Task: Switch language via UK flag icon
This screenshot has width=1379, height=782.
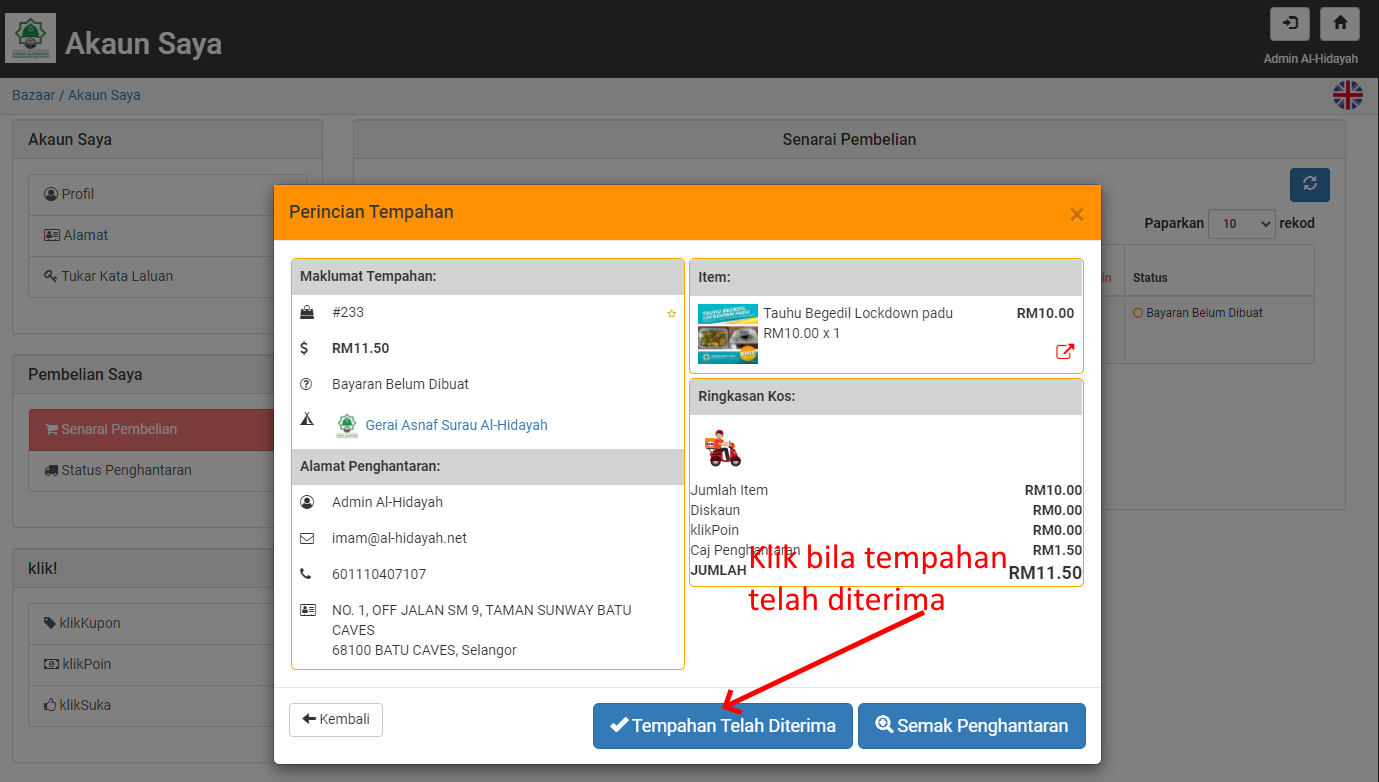Action: 1347,95
